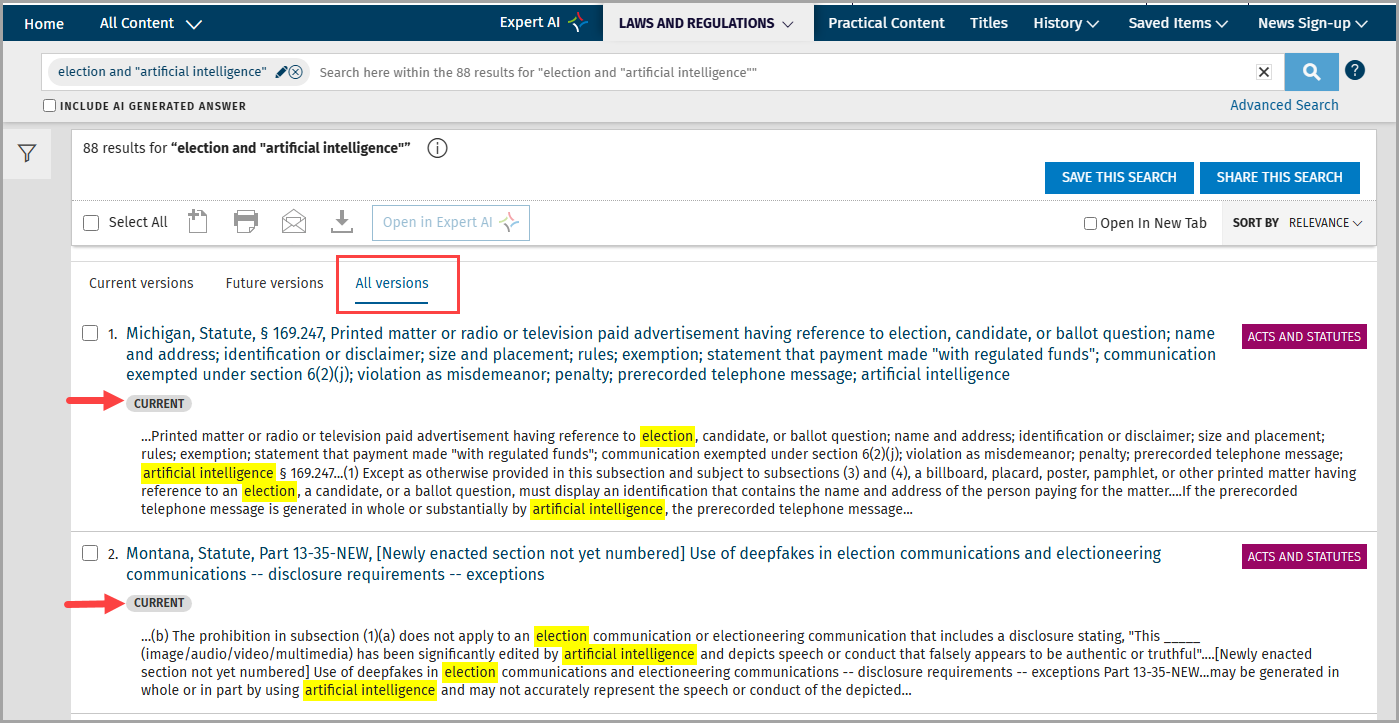Remove the search term chip with the x icon
1399x723 pixels.
[296, 72]
